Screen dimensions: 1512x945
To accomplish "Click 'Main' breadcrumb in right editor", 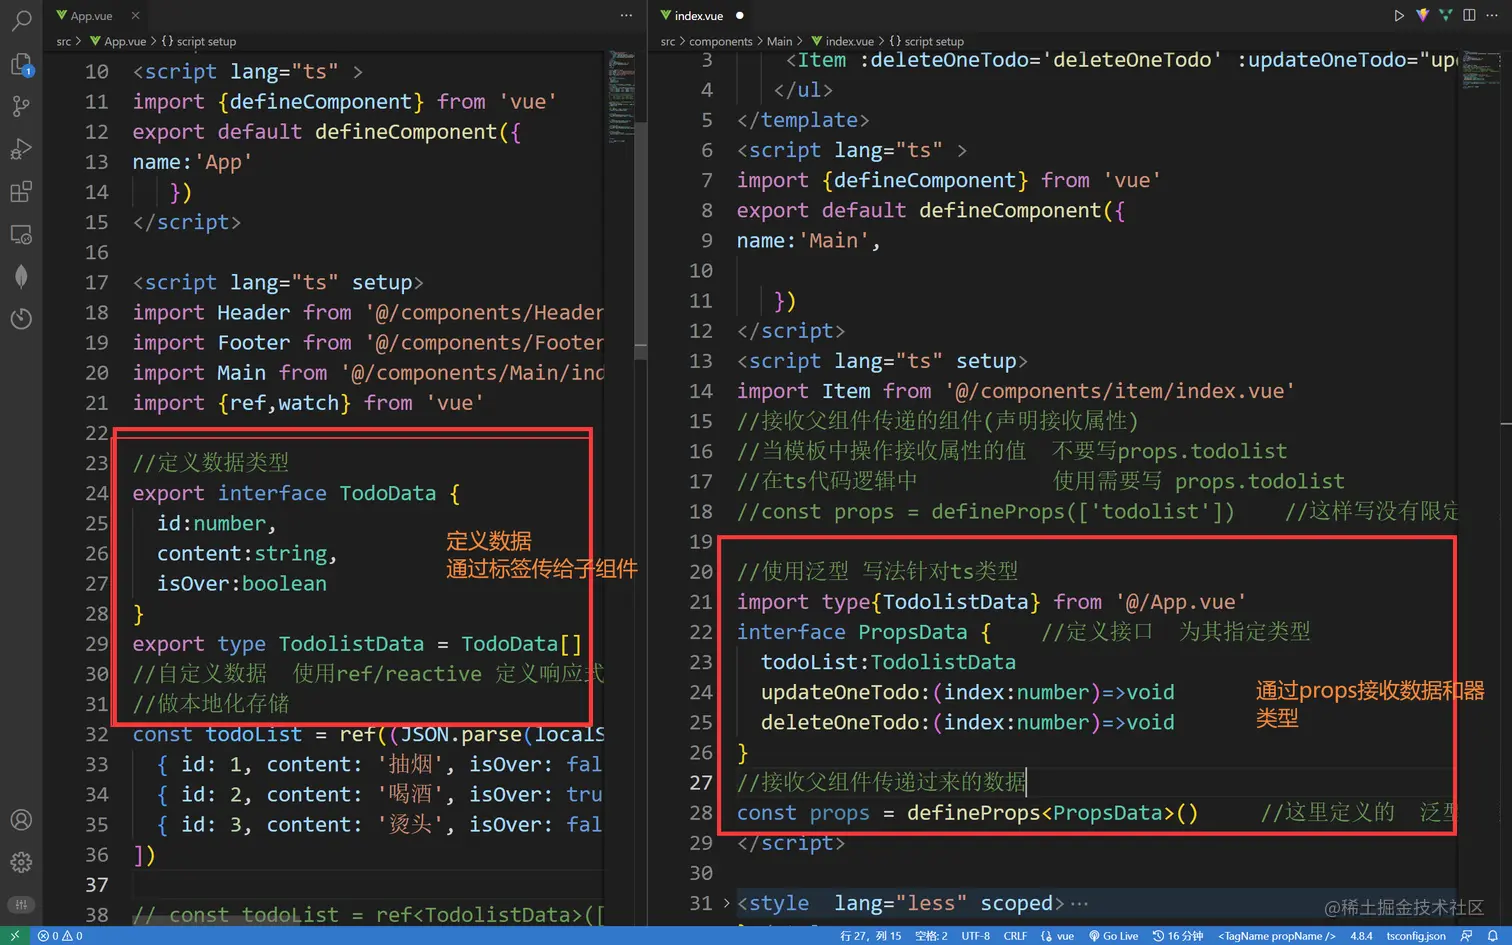I will click(x=779, y=41).
